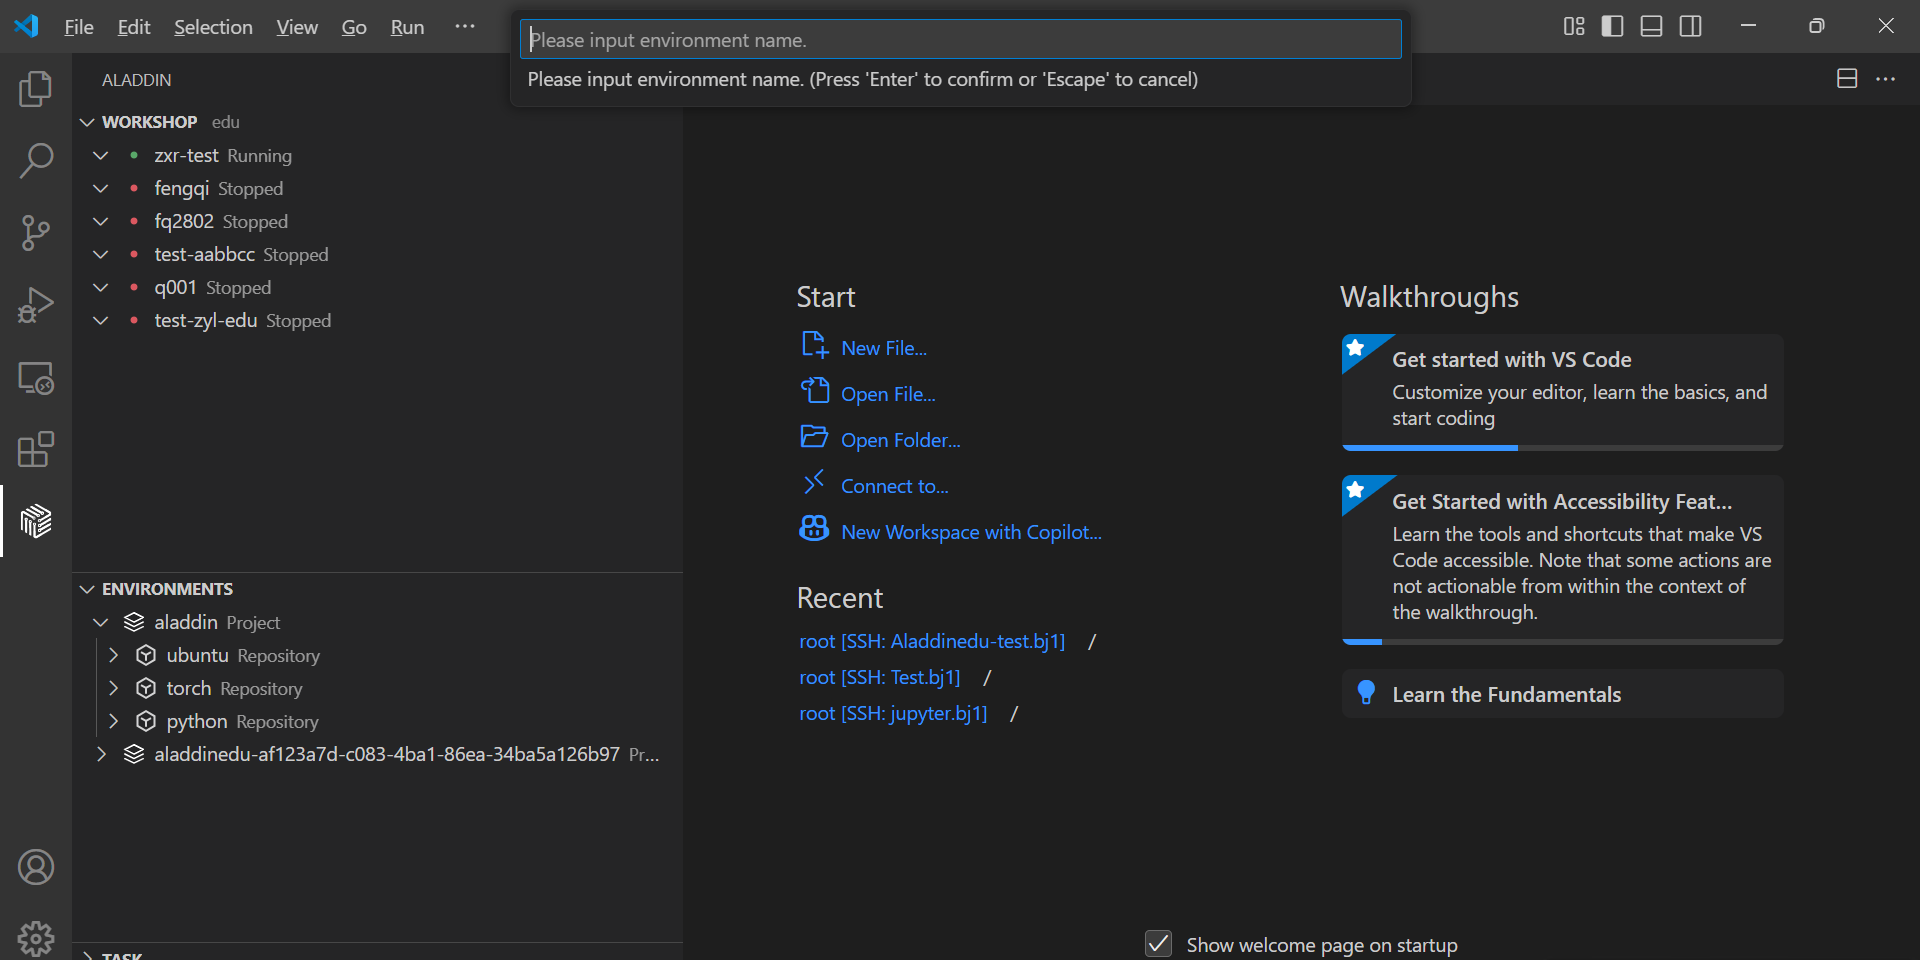Toggle the primary side bar layout button
Screen dimensions: 1920x960
click(1612, 27)
